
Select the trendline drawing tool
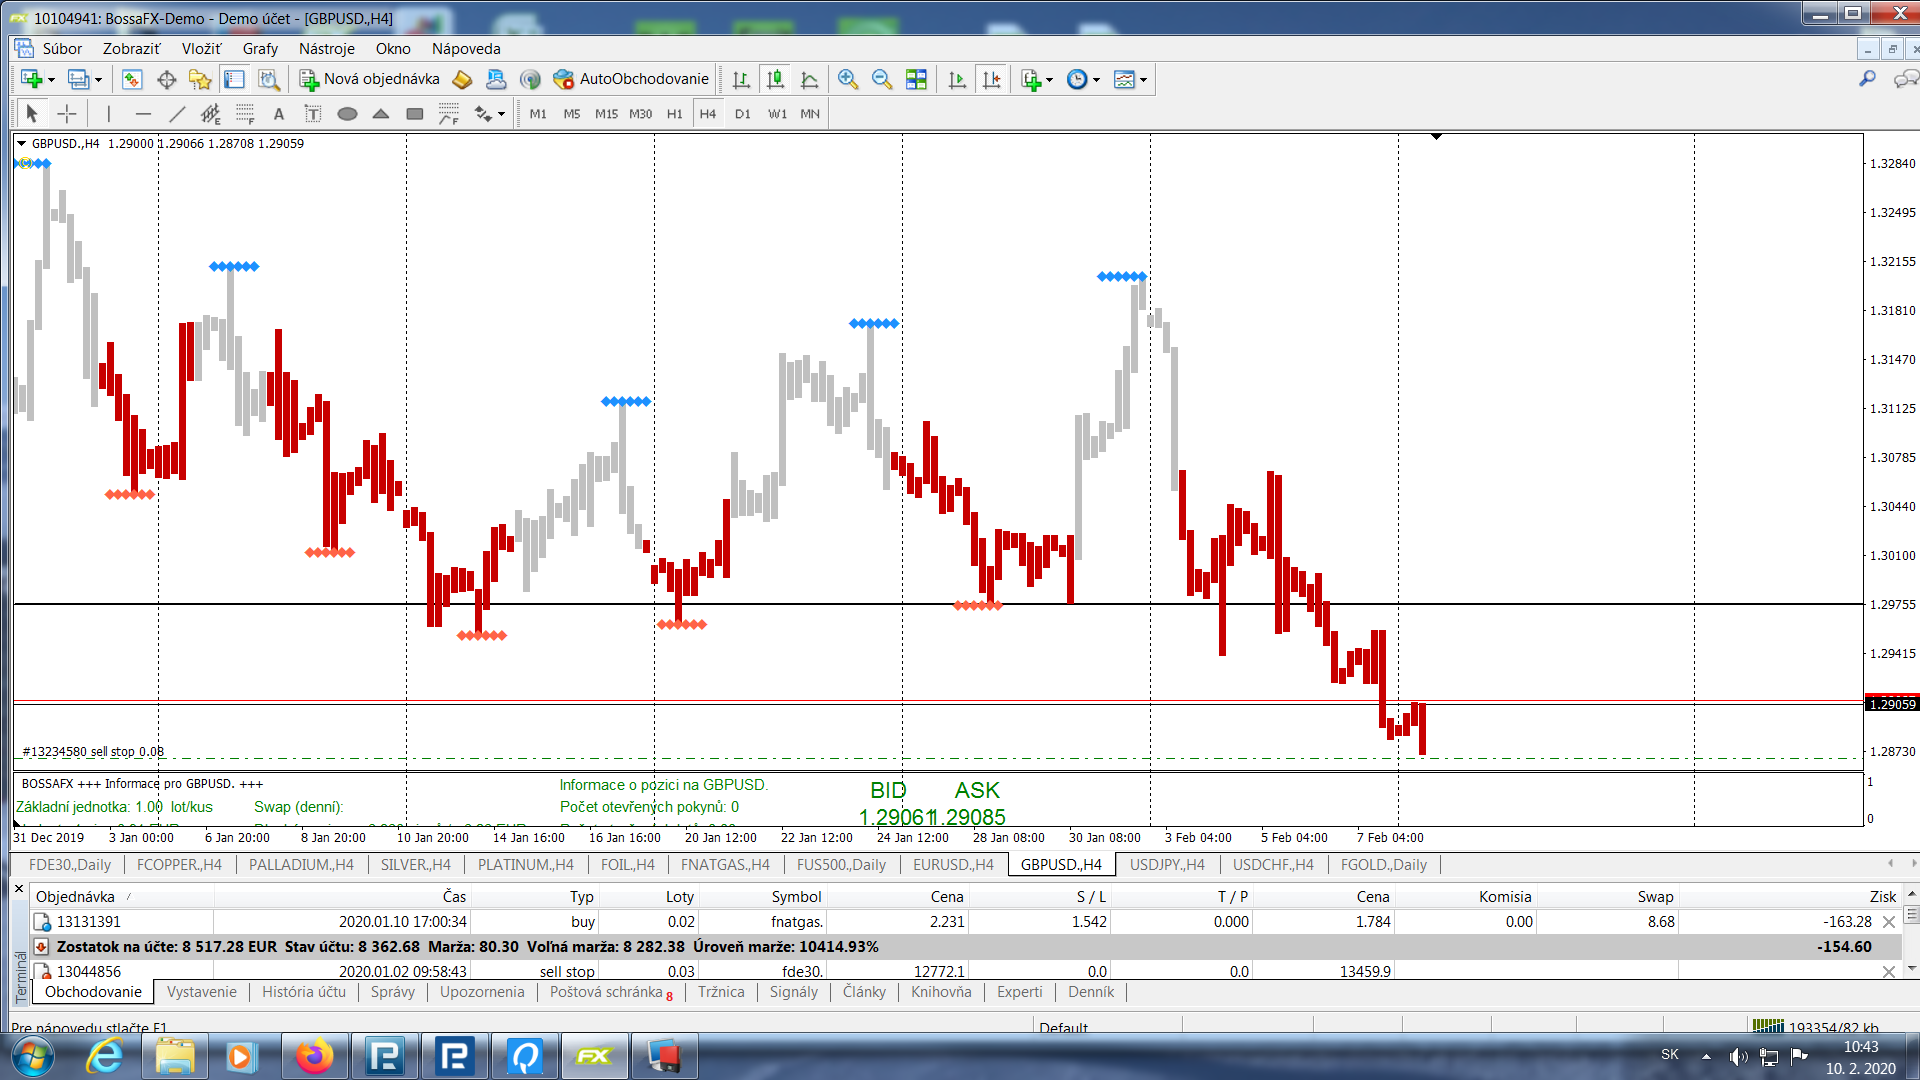click(x=177, y=114)
